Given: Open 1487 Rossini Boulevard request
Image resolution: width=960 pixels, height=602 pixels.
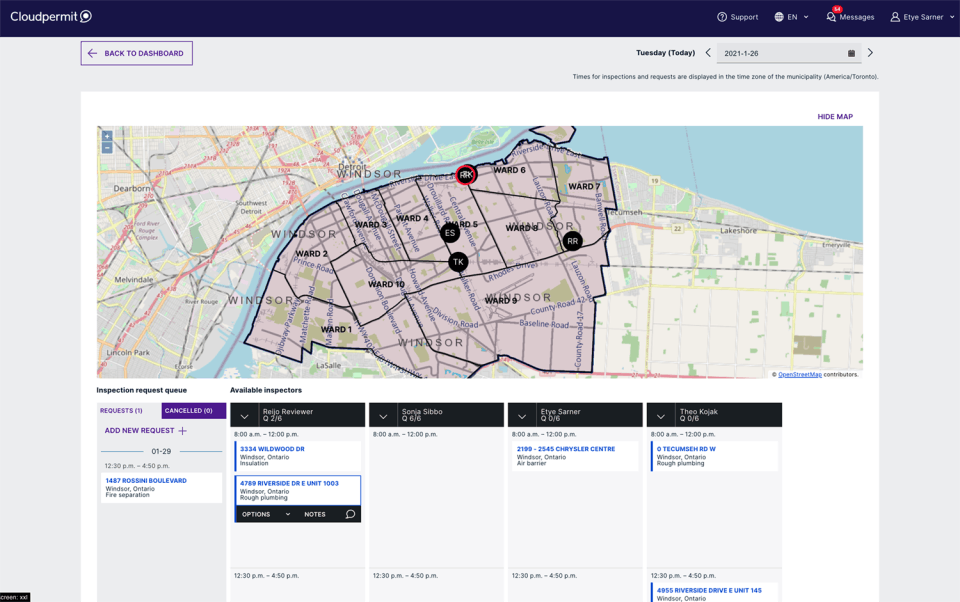Looking at the screenshot, I should [x=146, y=481].
